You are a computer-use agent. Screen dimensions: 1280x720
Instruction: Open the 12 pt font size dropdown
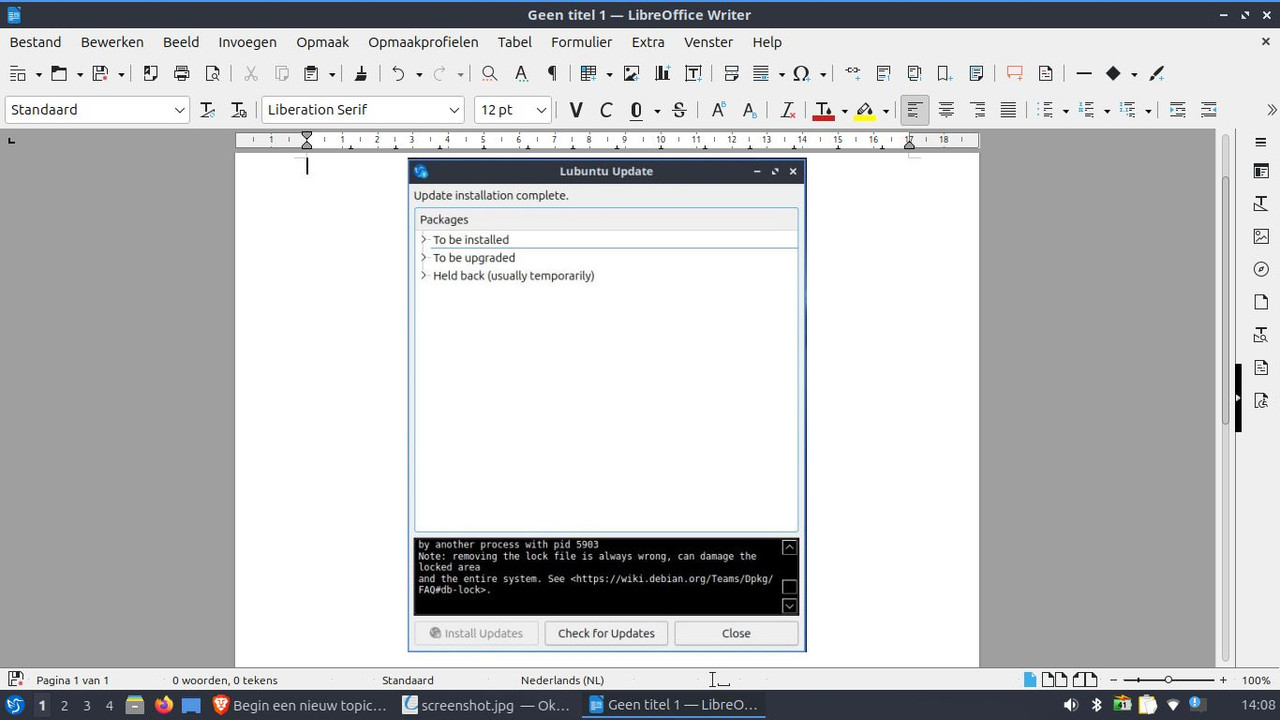[x=541, y=110]
